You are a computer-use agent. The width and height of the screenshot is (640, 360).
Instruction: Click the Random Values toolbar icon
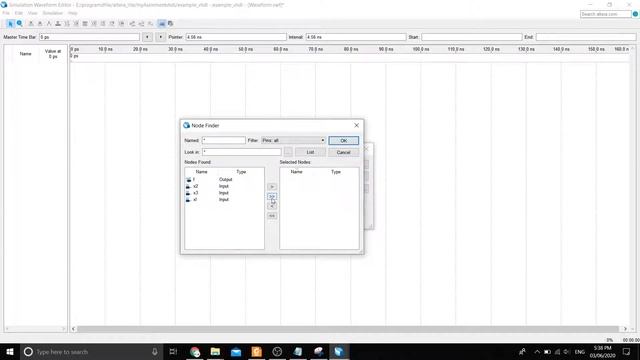(121, 24)
